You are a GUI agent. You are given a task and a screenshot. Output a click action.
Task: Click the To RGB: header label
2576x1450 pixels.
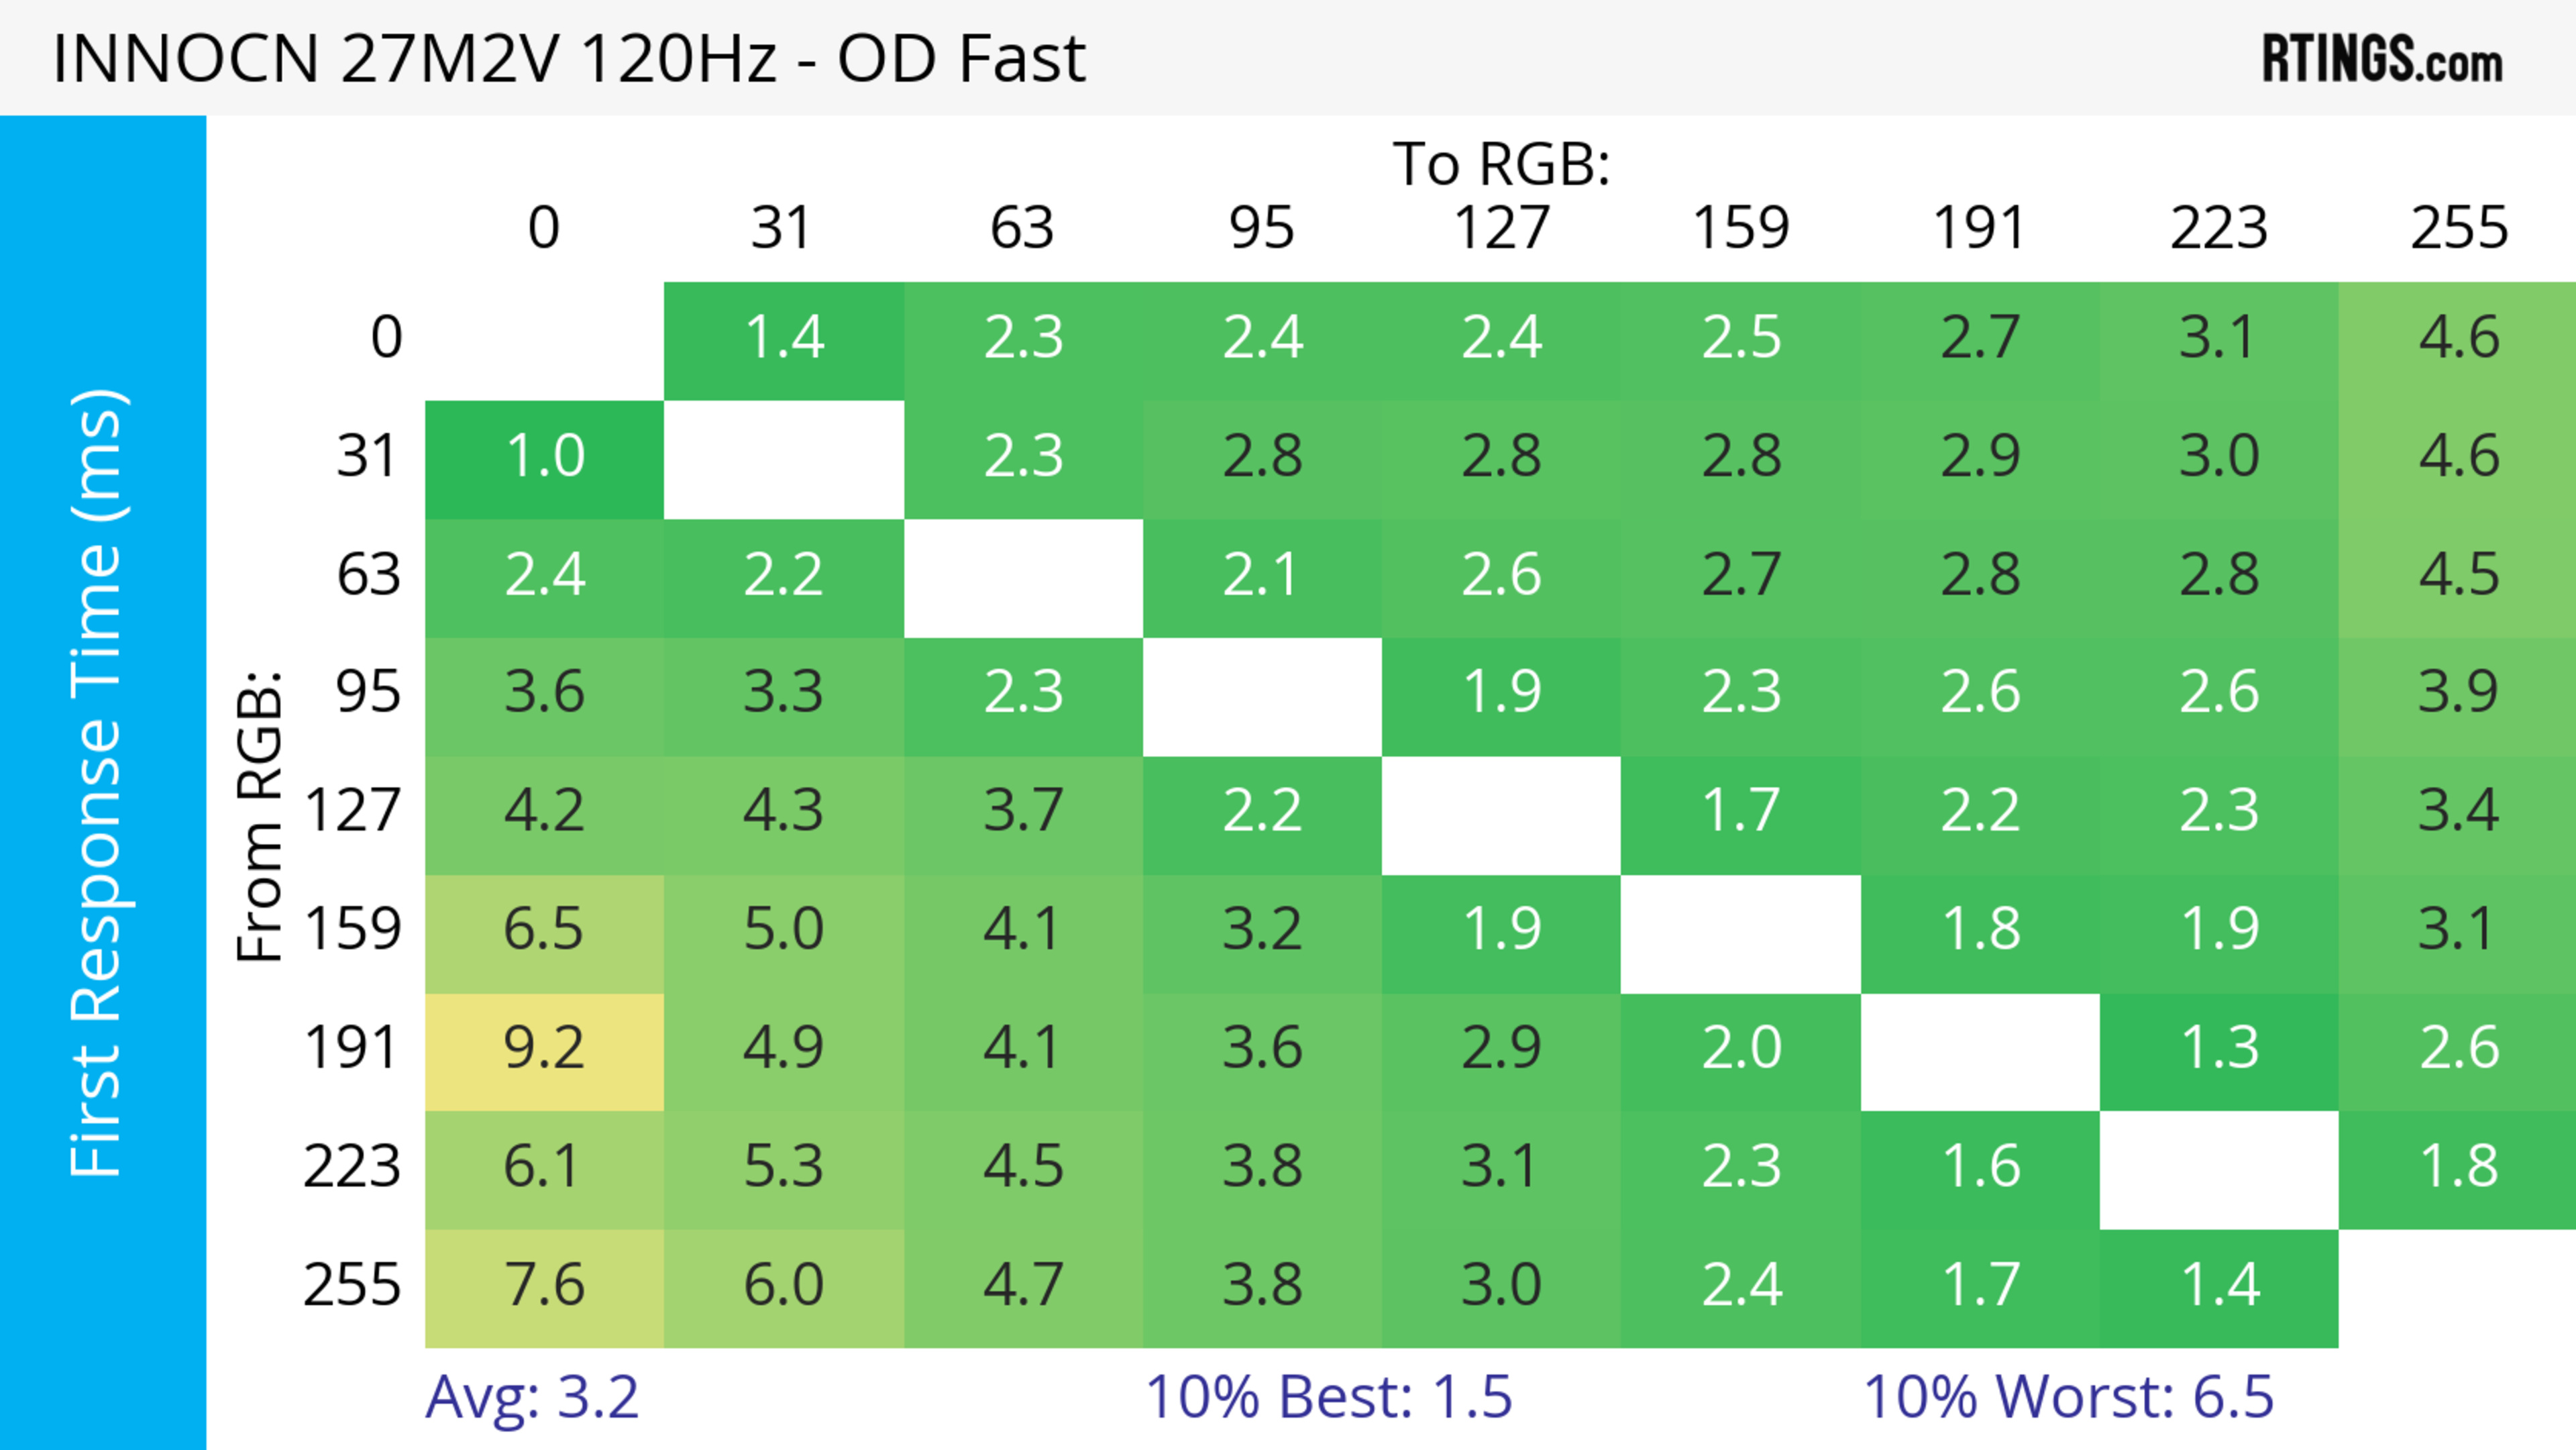point(1501,163)
